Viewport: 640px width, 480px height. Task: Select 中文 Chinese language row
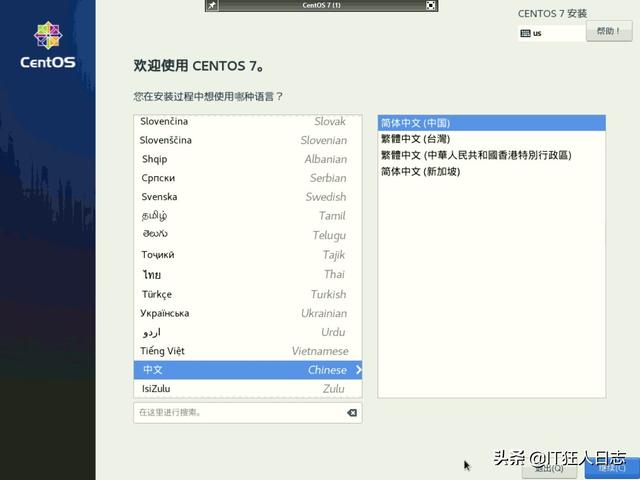(247, 370)
